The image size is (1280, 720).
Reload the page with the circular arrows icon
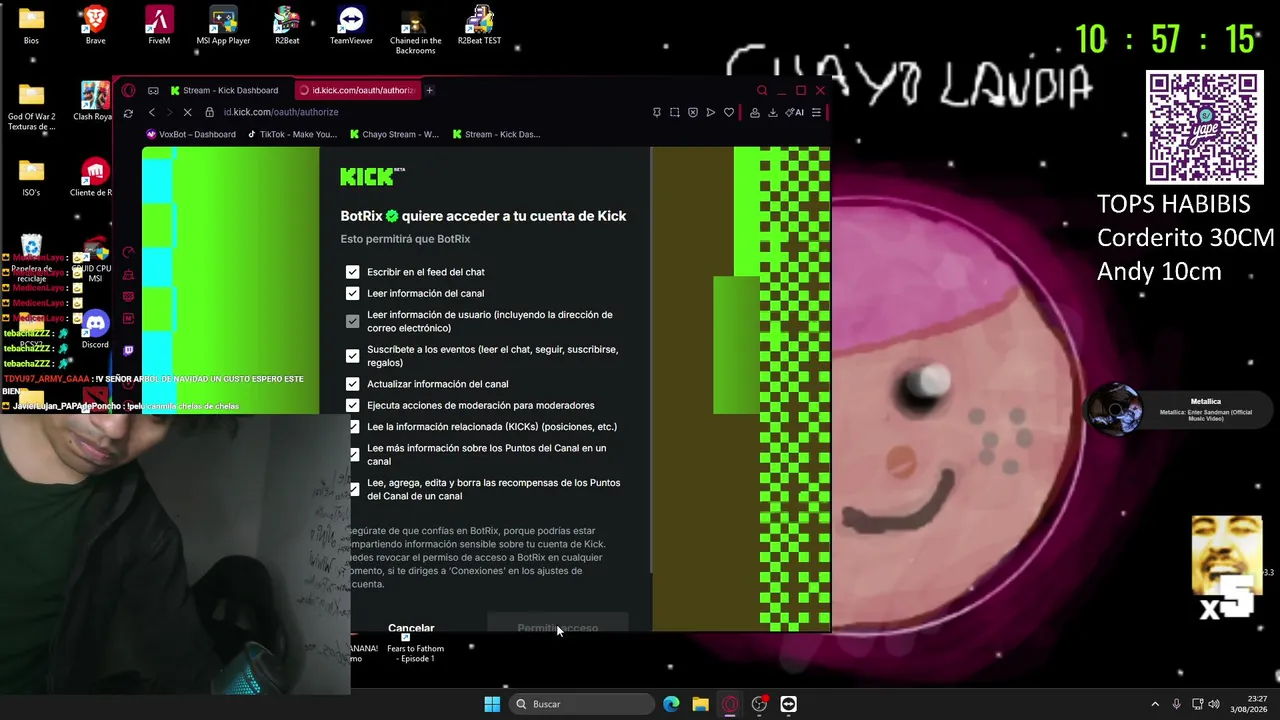(x=128, y=113)
